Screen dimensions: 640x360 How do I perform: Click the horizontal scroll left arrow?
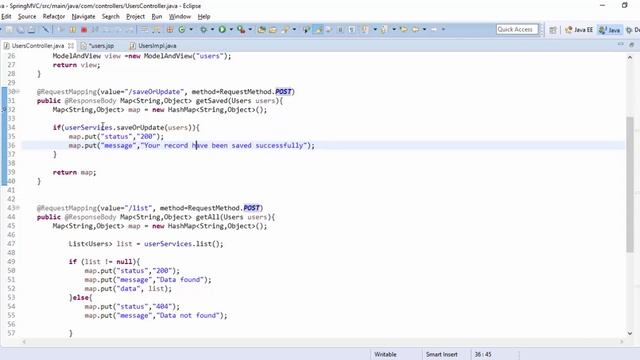(24, 342)
